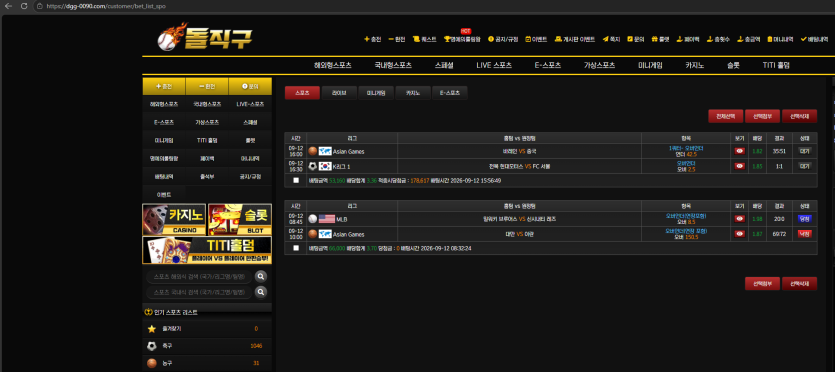The height and width of the screenshot is (372, 835).
Task: Click the red status badge in 69:72 row
Action: coord(805,234)
